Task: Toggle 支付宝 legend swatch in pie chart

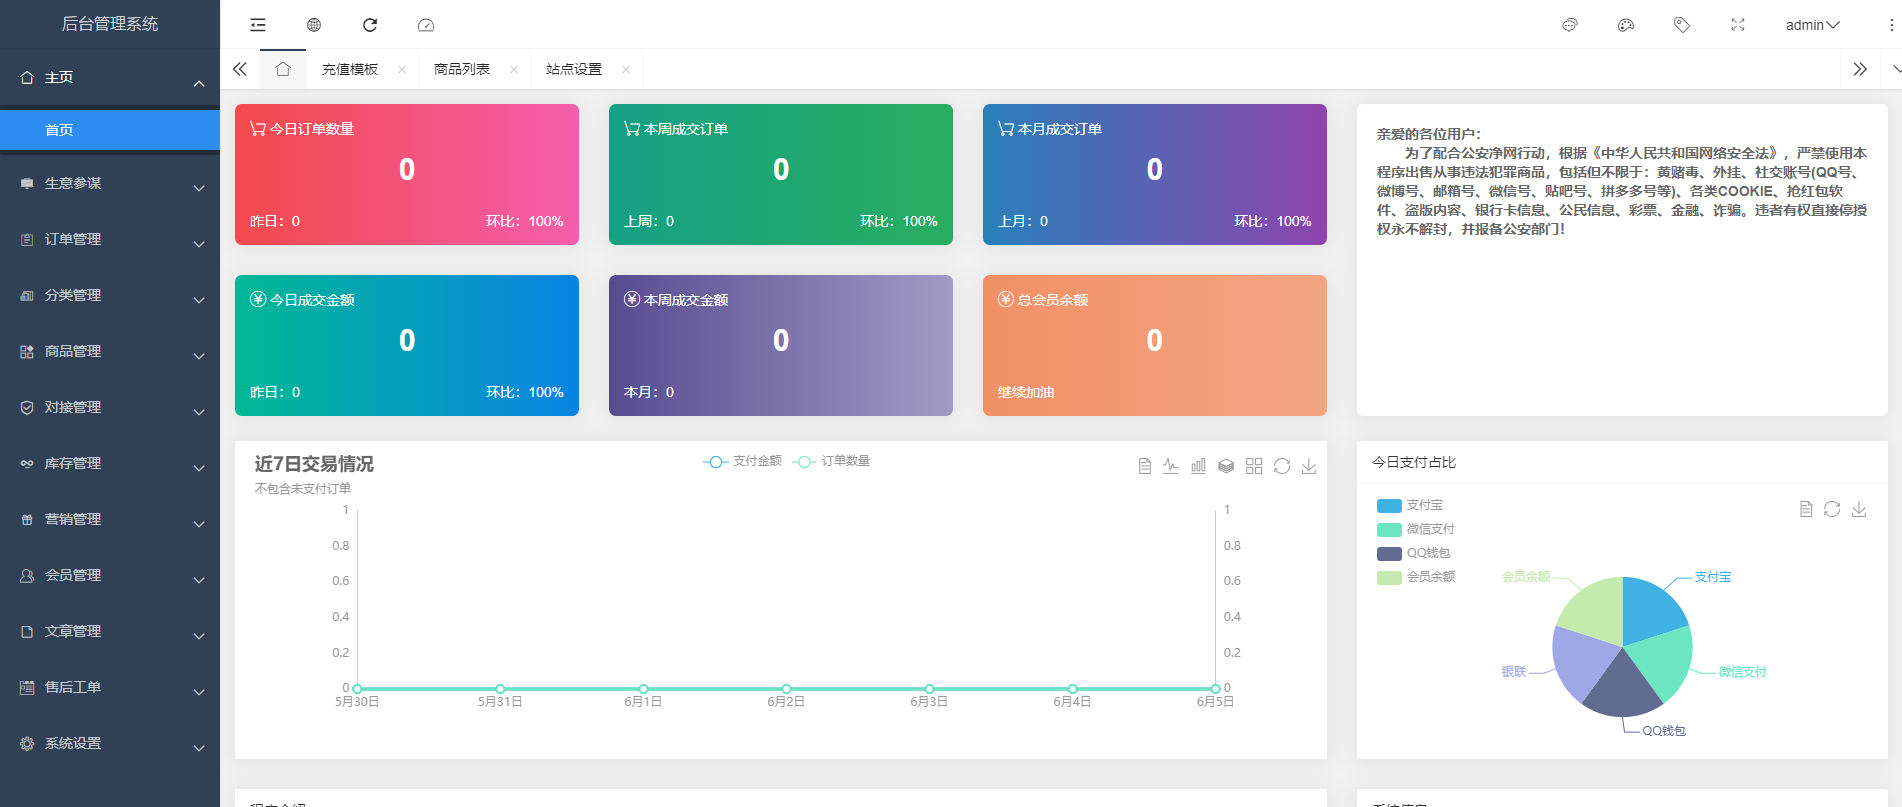Action: [x=1389, y=506]
